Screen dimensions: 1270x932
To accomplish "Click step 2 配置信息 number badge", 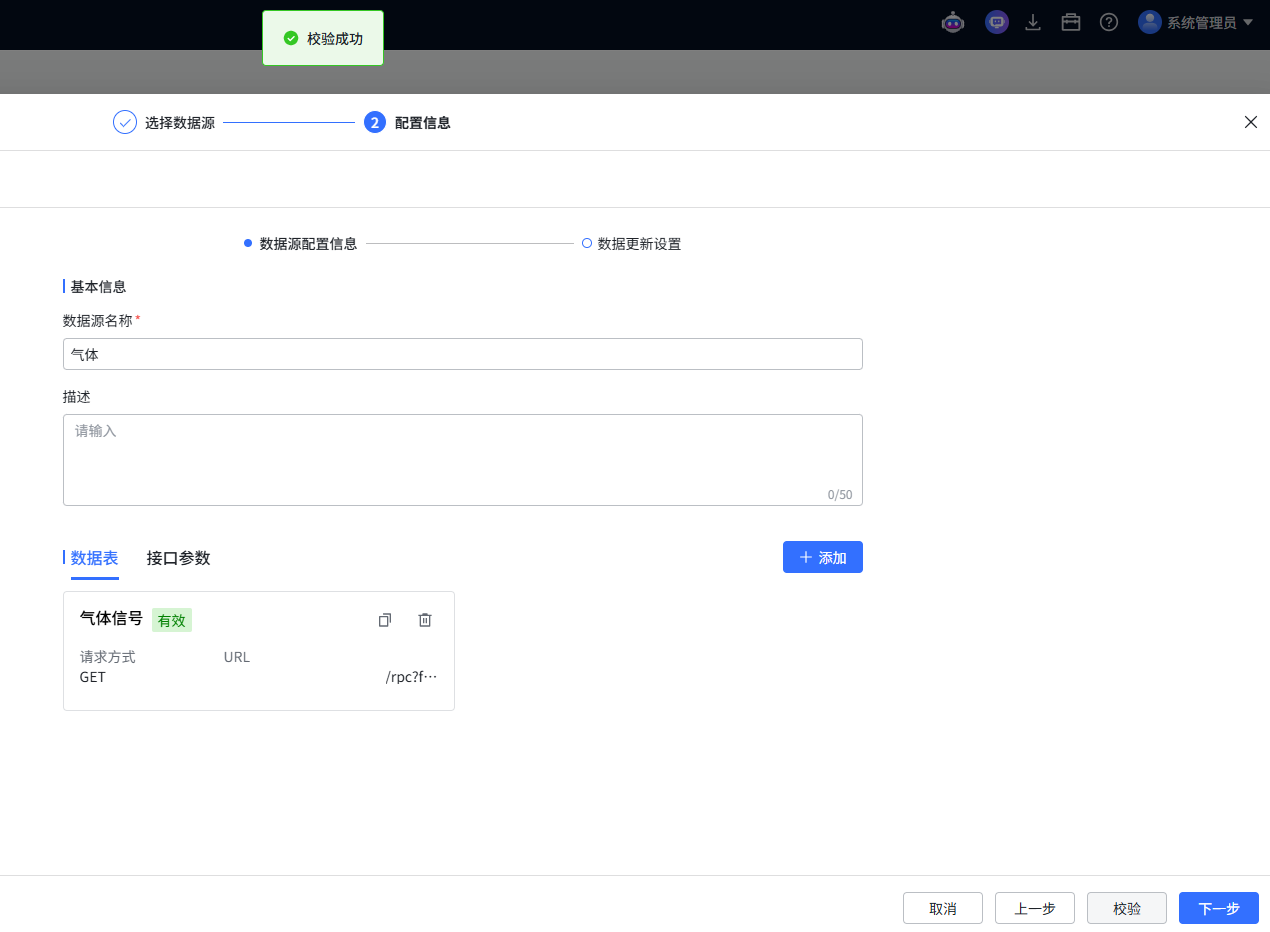I will pyautogui.click(x=375, y=123).
